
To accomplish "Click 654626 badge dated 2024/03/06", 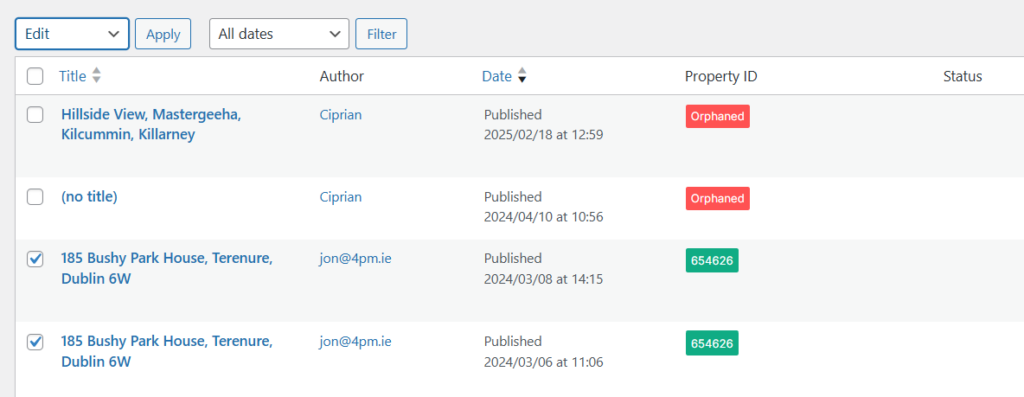I will 712,343.
